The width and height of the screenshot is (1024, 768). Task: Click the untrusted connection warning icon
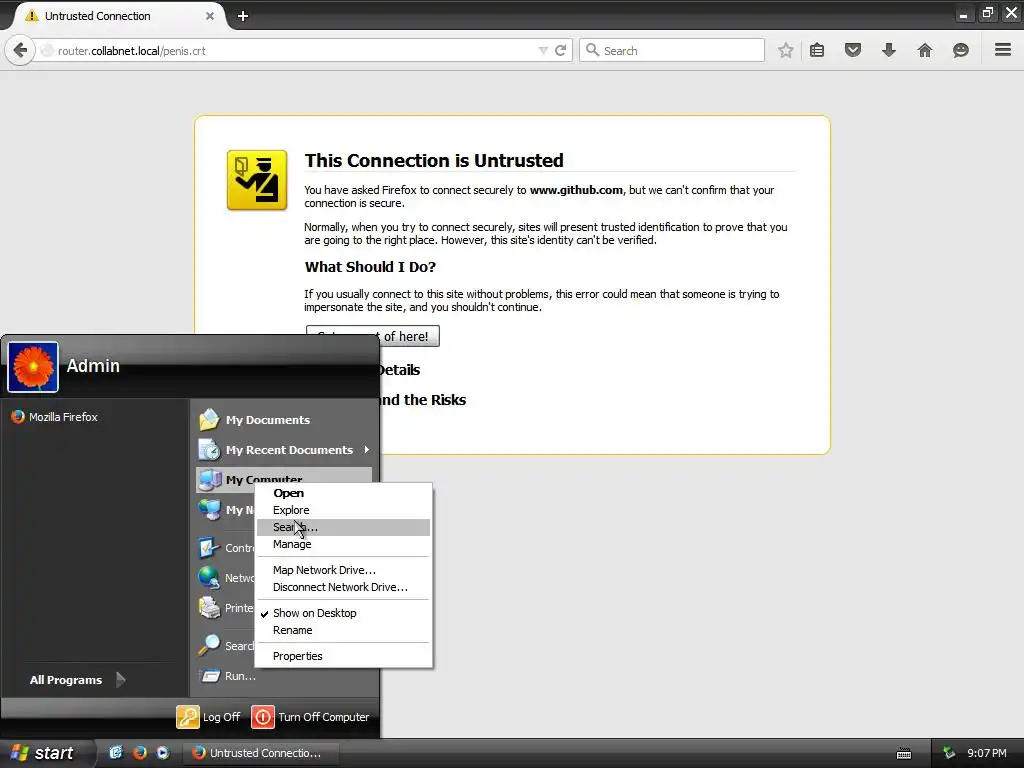click(257, 180)
